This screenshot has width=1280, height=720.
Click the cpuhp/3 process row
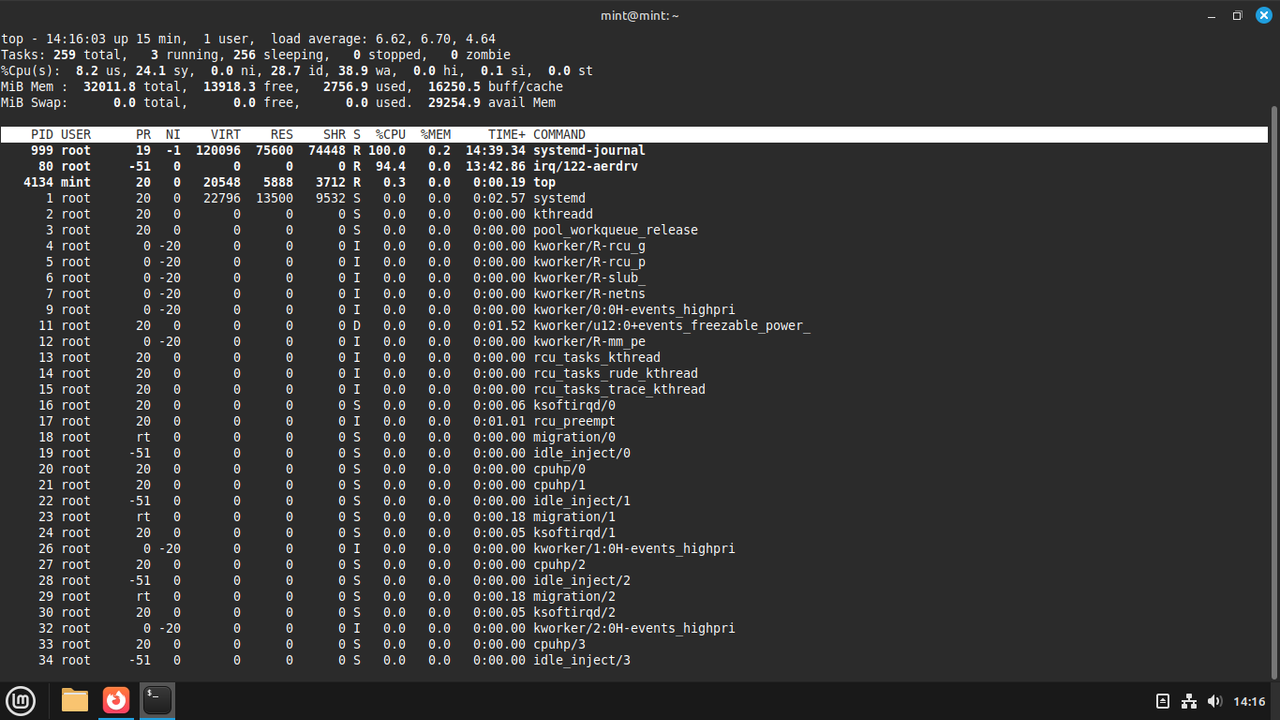coord(634,644)
